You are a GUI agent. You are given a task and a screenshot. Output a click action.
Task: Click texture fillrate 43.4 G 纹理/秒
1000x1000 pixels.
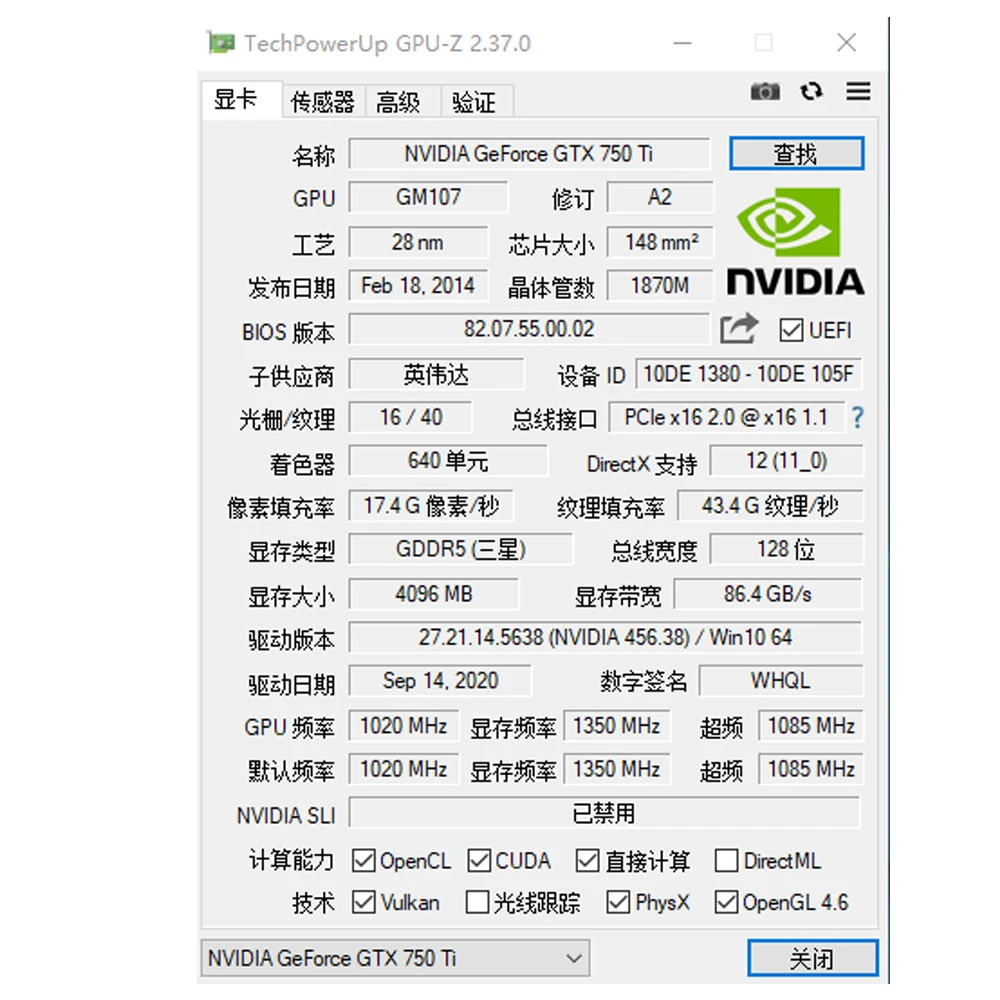(770, 506)
